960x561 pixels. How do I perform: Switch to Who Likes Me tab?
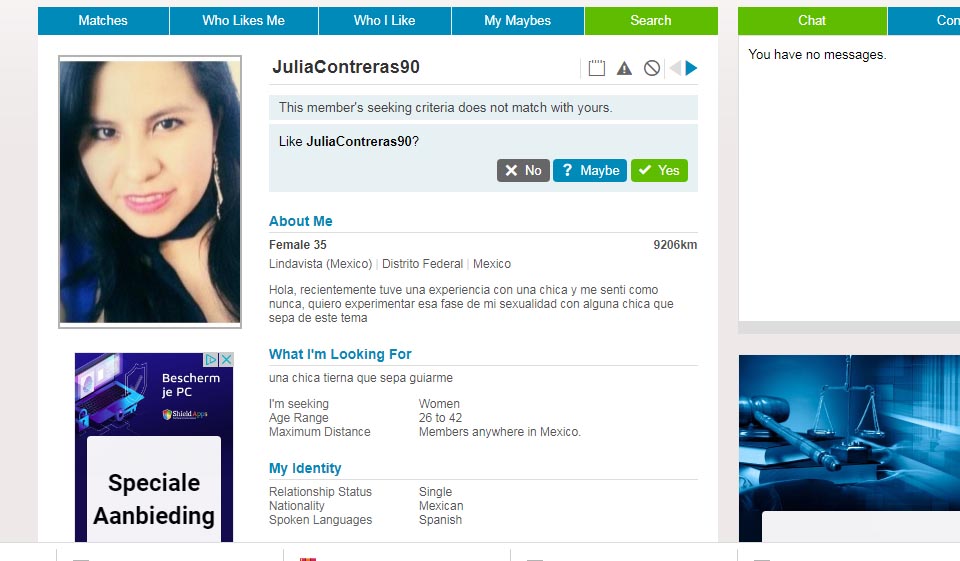[x=243, y=21]
